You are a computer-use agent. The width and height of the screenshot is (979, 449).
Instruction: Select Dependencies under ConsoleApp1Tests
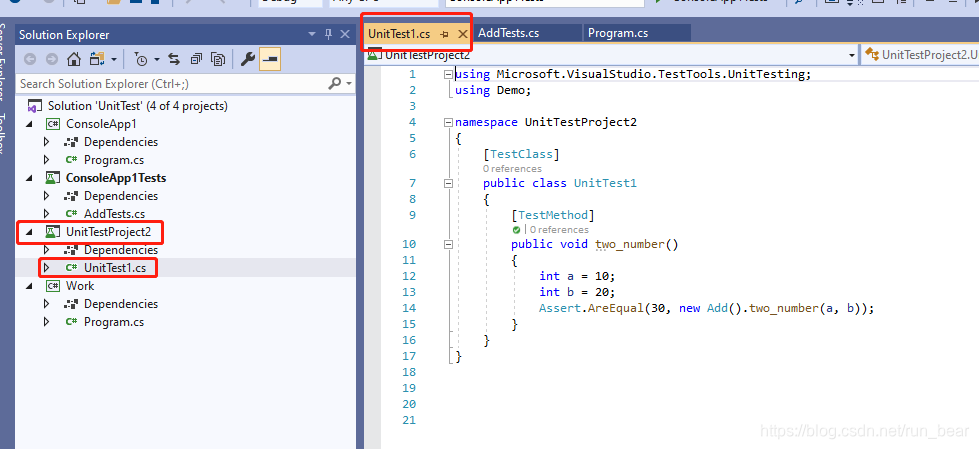point(121,195)
